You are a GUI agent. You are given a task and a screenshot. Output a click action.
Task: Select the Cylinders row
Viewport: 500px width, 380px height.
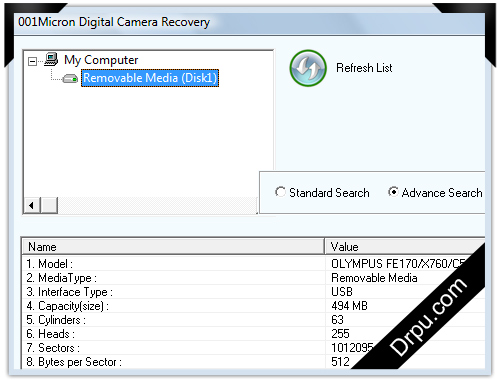click(x=253, y=320)
